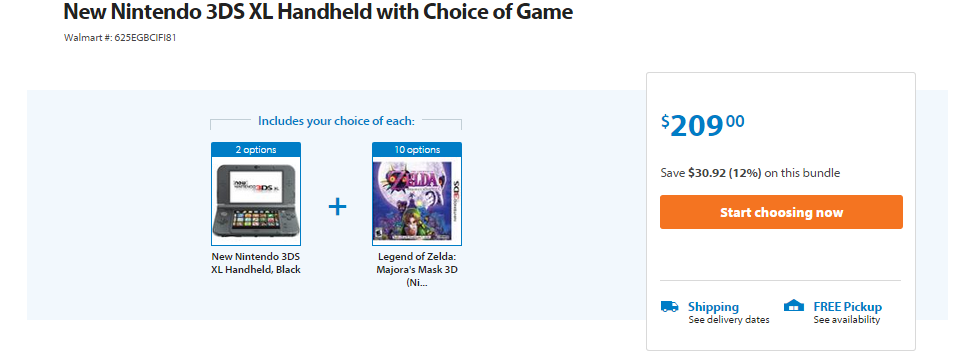Click the ESRB rating on Zelda cover
The image size is (980, 360).
tap(379, 233)
